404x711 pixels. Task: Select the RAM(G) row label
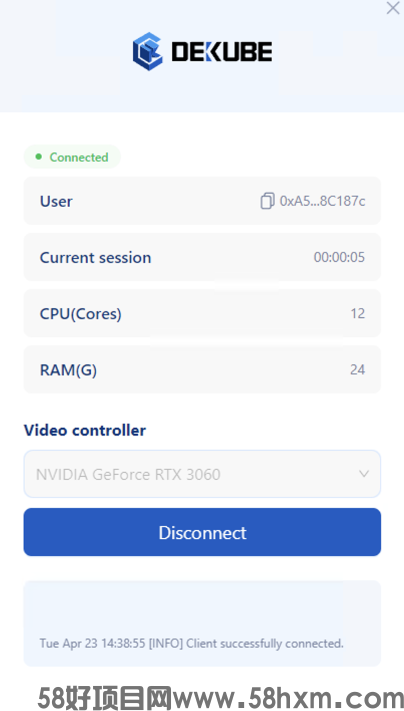click(x=68, y=370)
